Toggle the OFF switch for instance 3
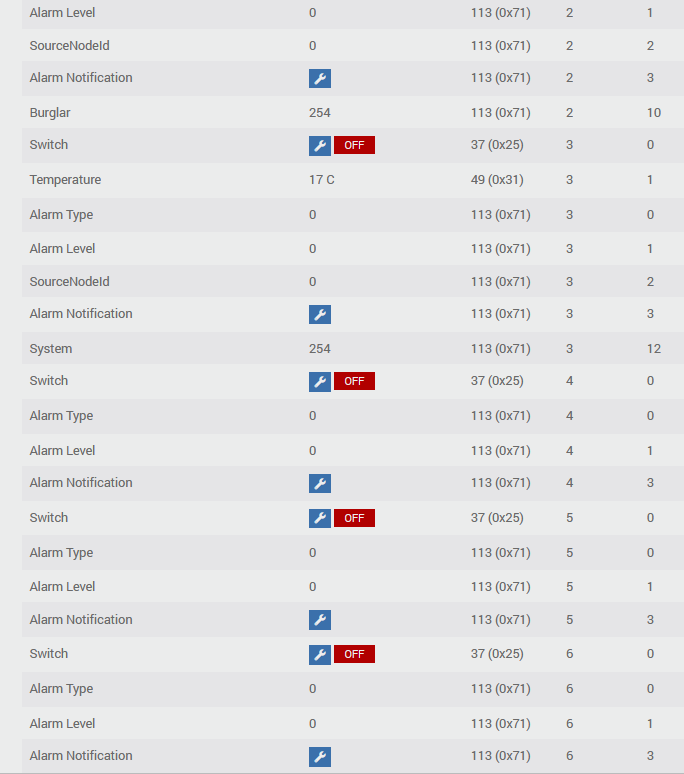 tap(354, 146)
